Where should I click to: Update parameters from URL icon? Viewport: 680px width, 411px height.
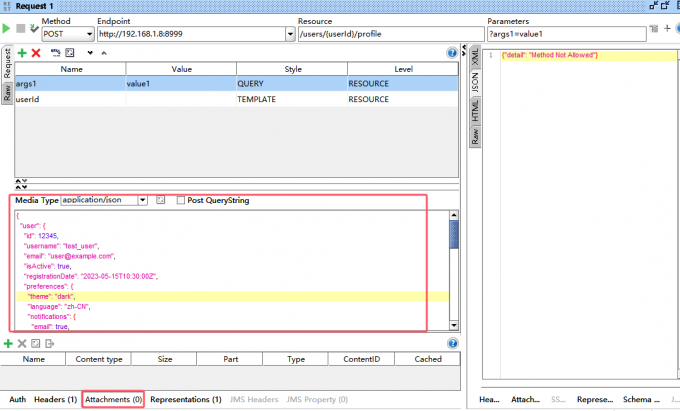56,52
